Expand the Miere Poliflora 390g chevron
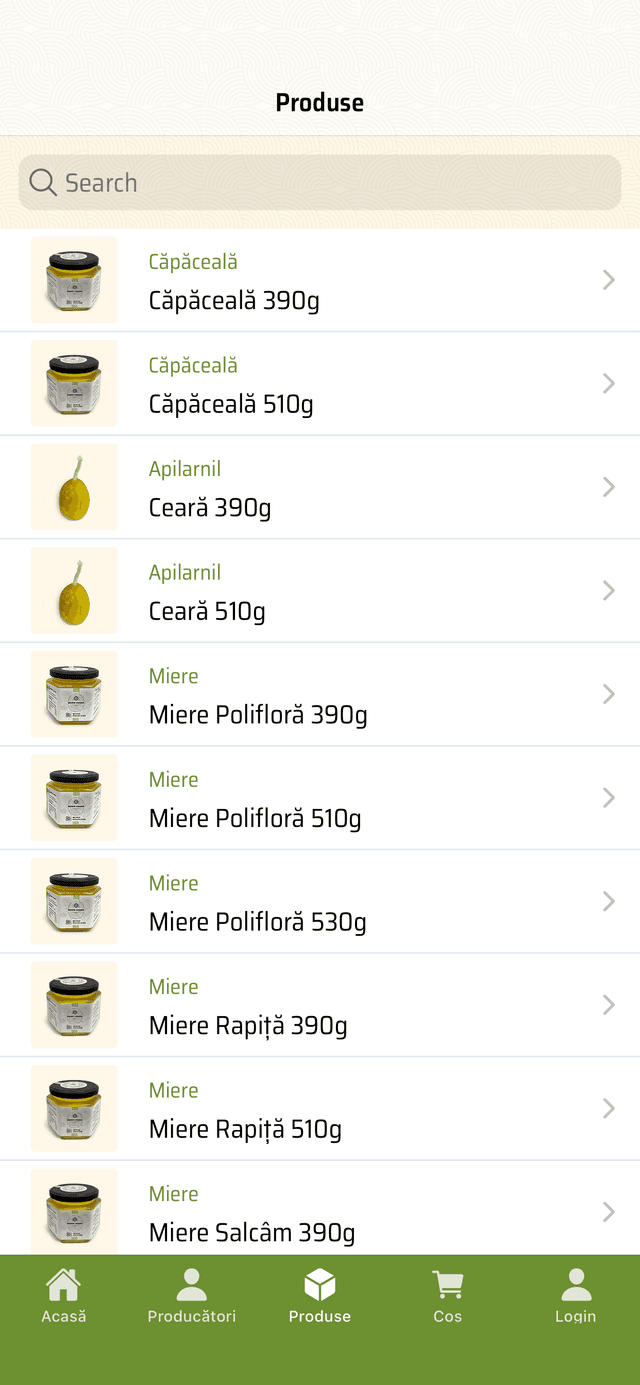Image resolution: width=640 pixels, height=1385 pixels. click(608, 694)
